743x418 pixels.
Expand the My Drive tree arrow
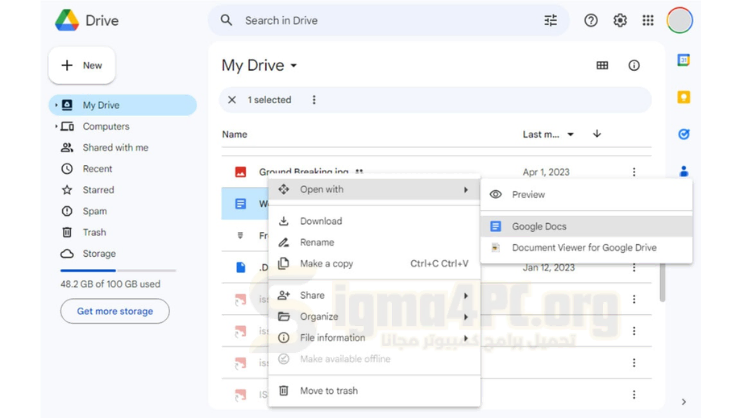pyautogui.click(x=56, y=105)
